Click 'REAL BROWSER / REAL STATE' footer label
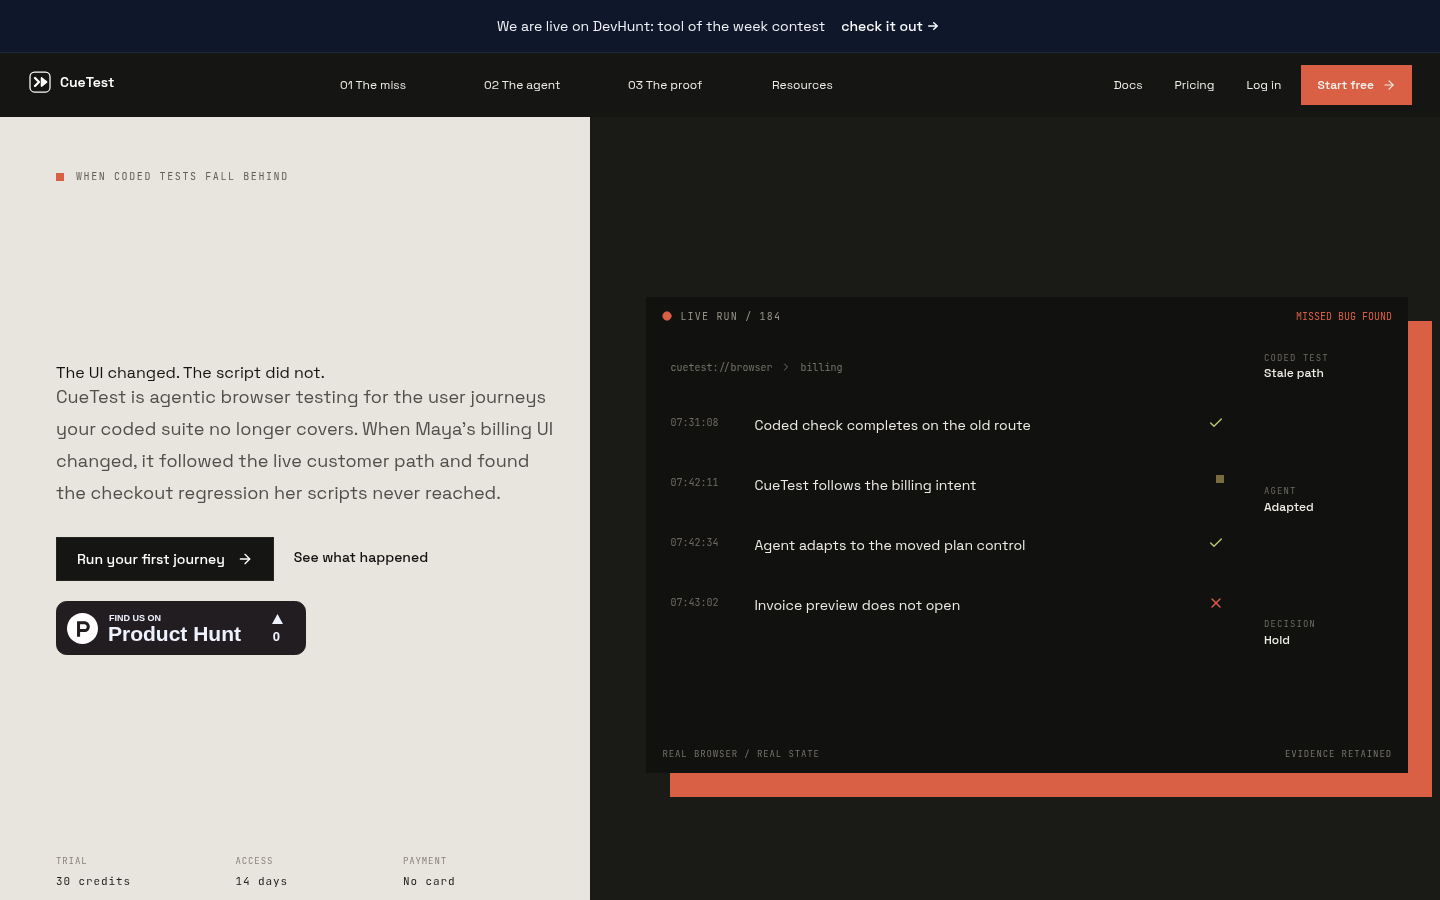Image resolution: width=1440 pixels, height=900 pixels. tap(740, 754)
